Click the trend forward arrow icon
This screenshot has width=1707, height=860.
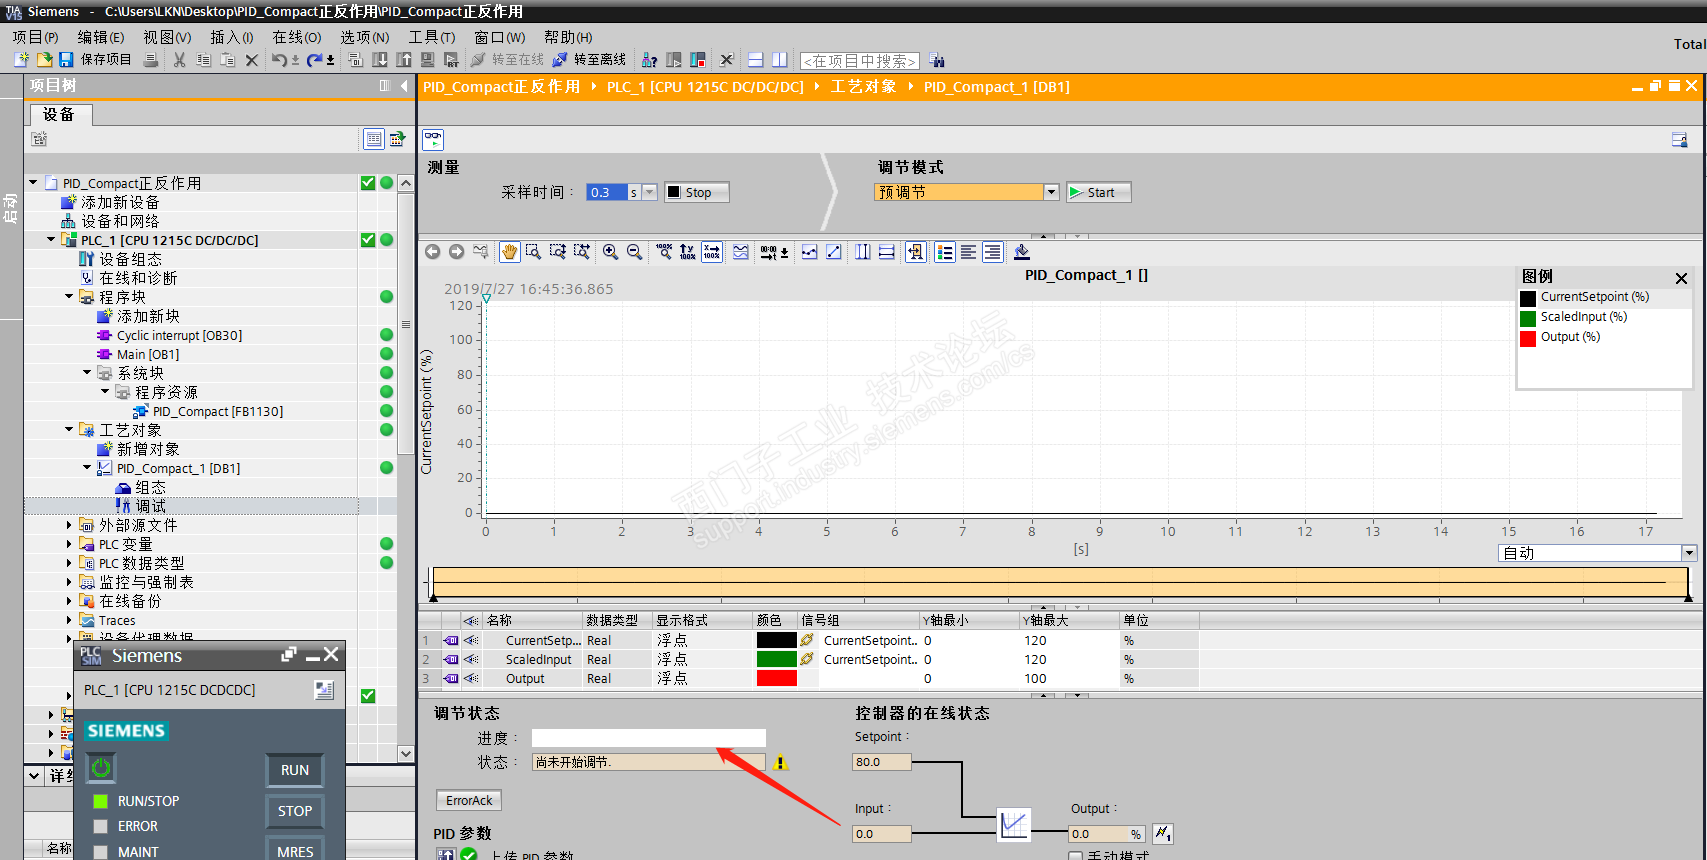click(456, 252)
